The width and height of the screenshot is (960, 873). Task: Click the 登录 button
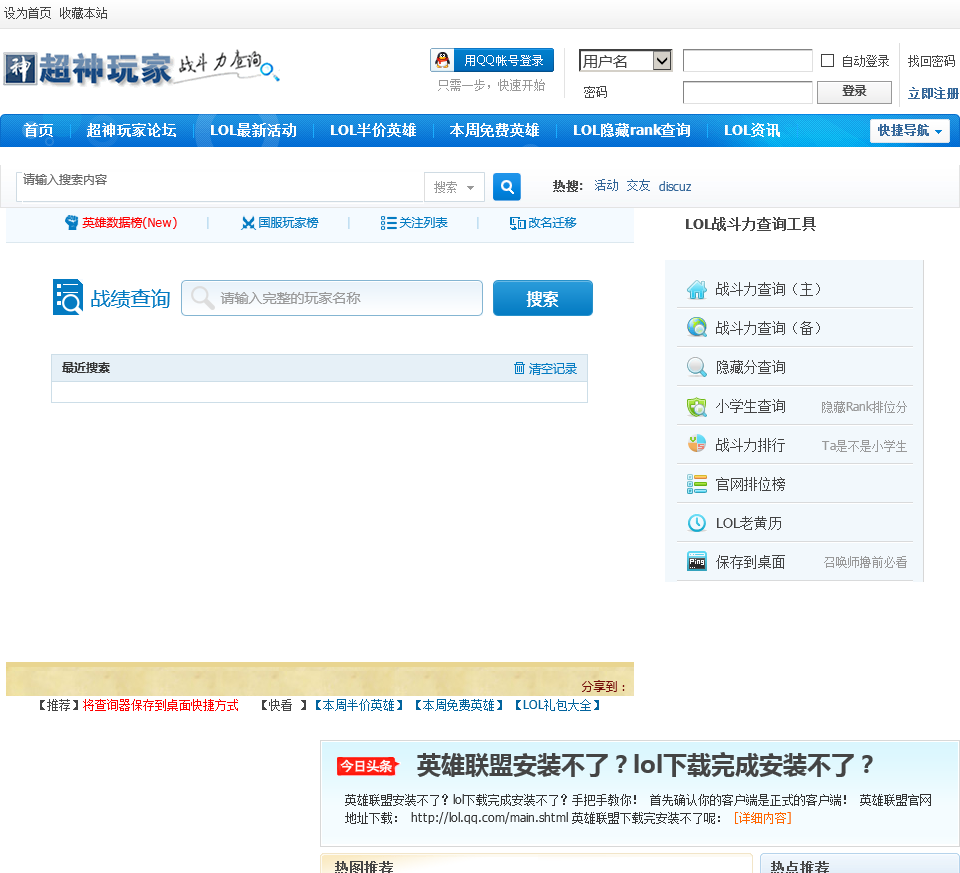click(854, 92)
